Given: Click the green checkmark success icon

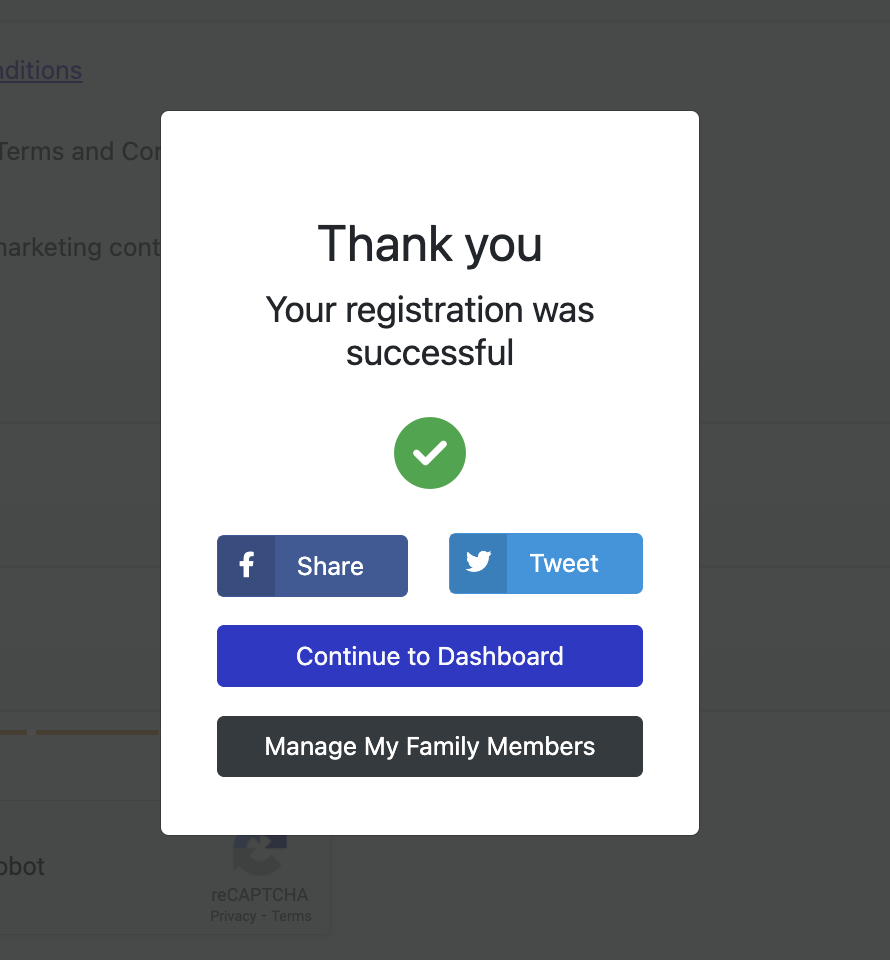Looking at the screenshot, I should (x=430, y=453).
